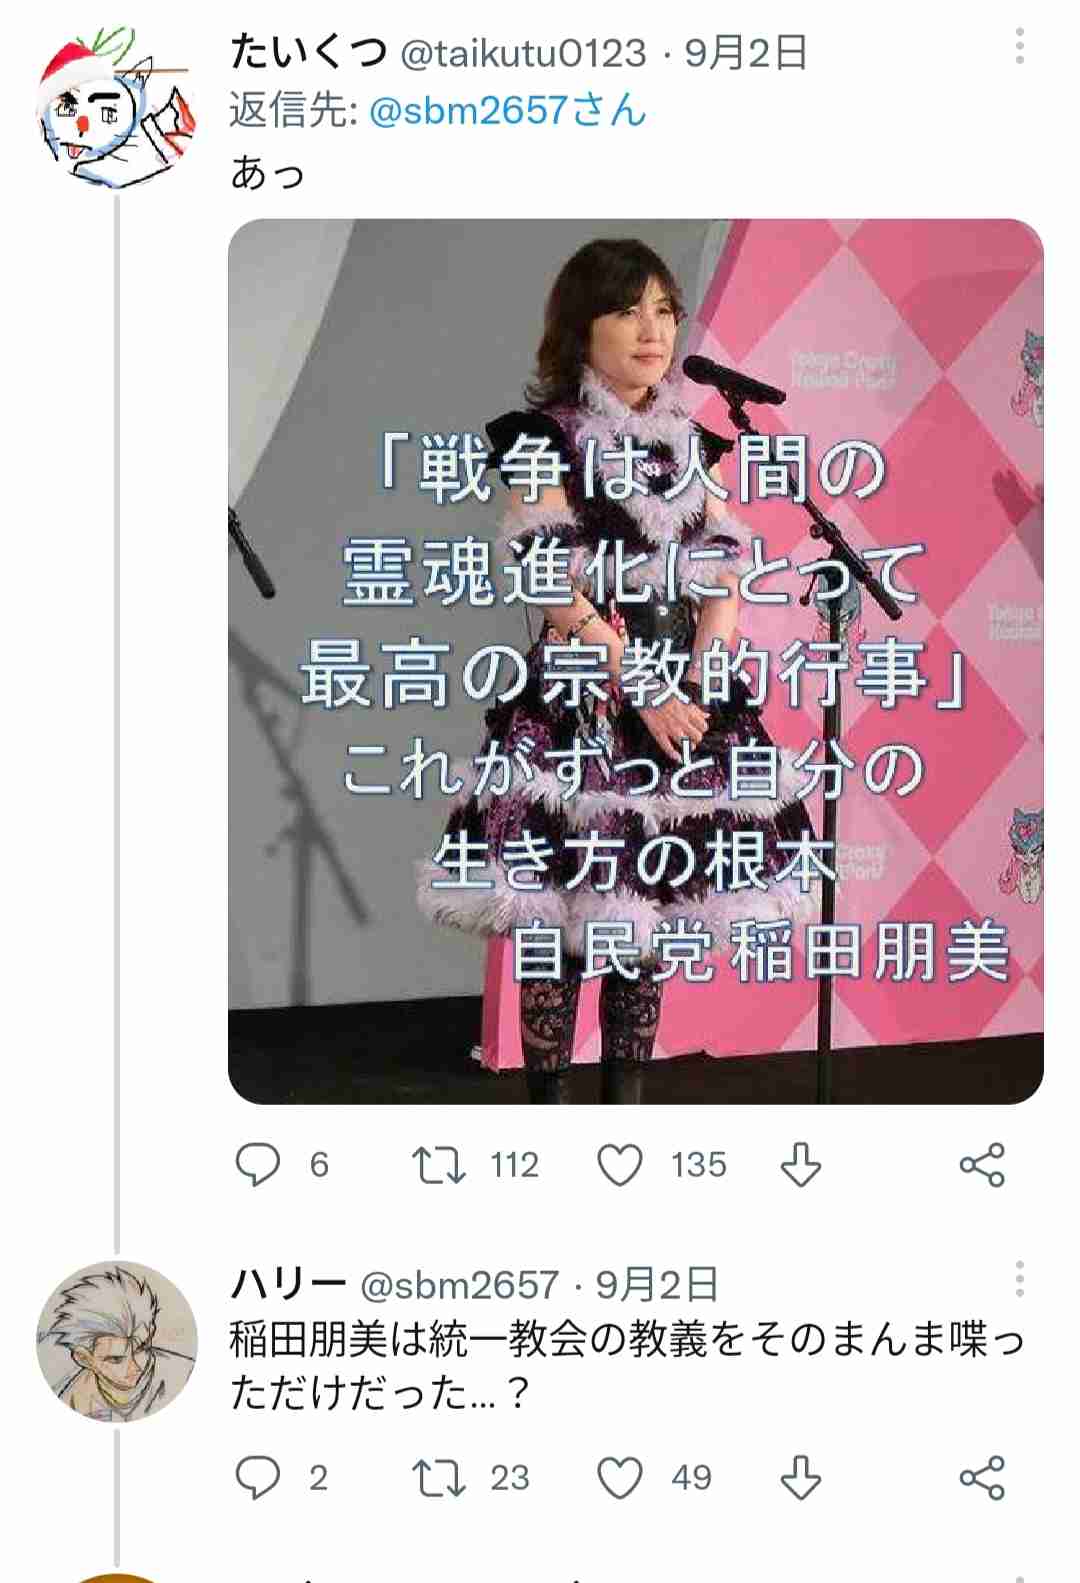The height and width of the screenshot is (1583, 1080).
Task: Open more options menu on ハリー's tweet
Action: point(1019,1280)
